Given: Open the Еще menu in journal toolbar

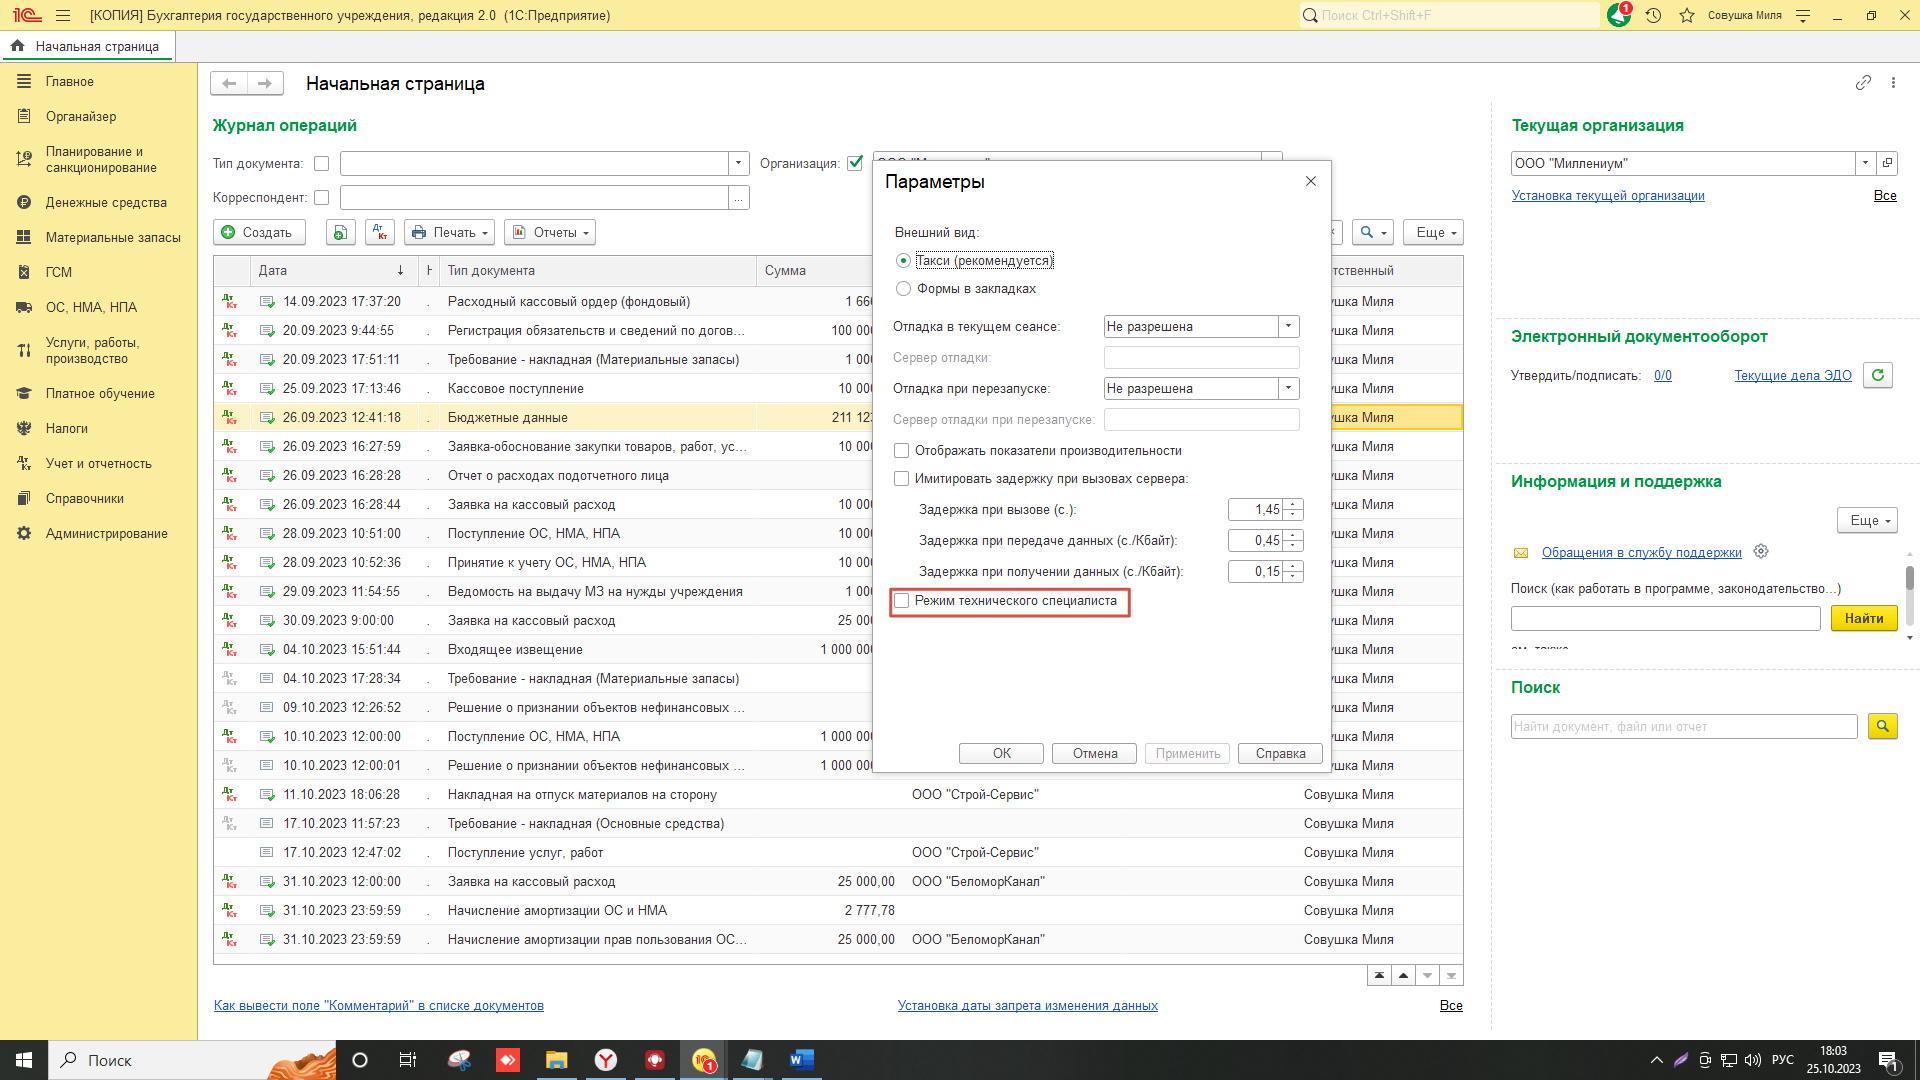Looking at the screenshot, I should (1433, 232).
